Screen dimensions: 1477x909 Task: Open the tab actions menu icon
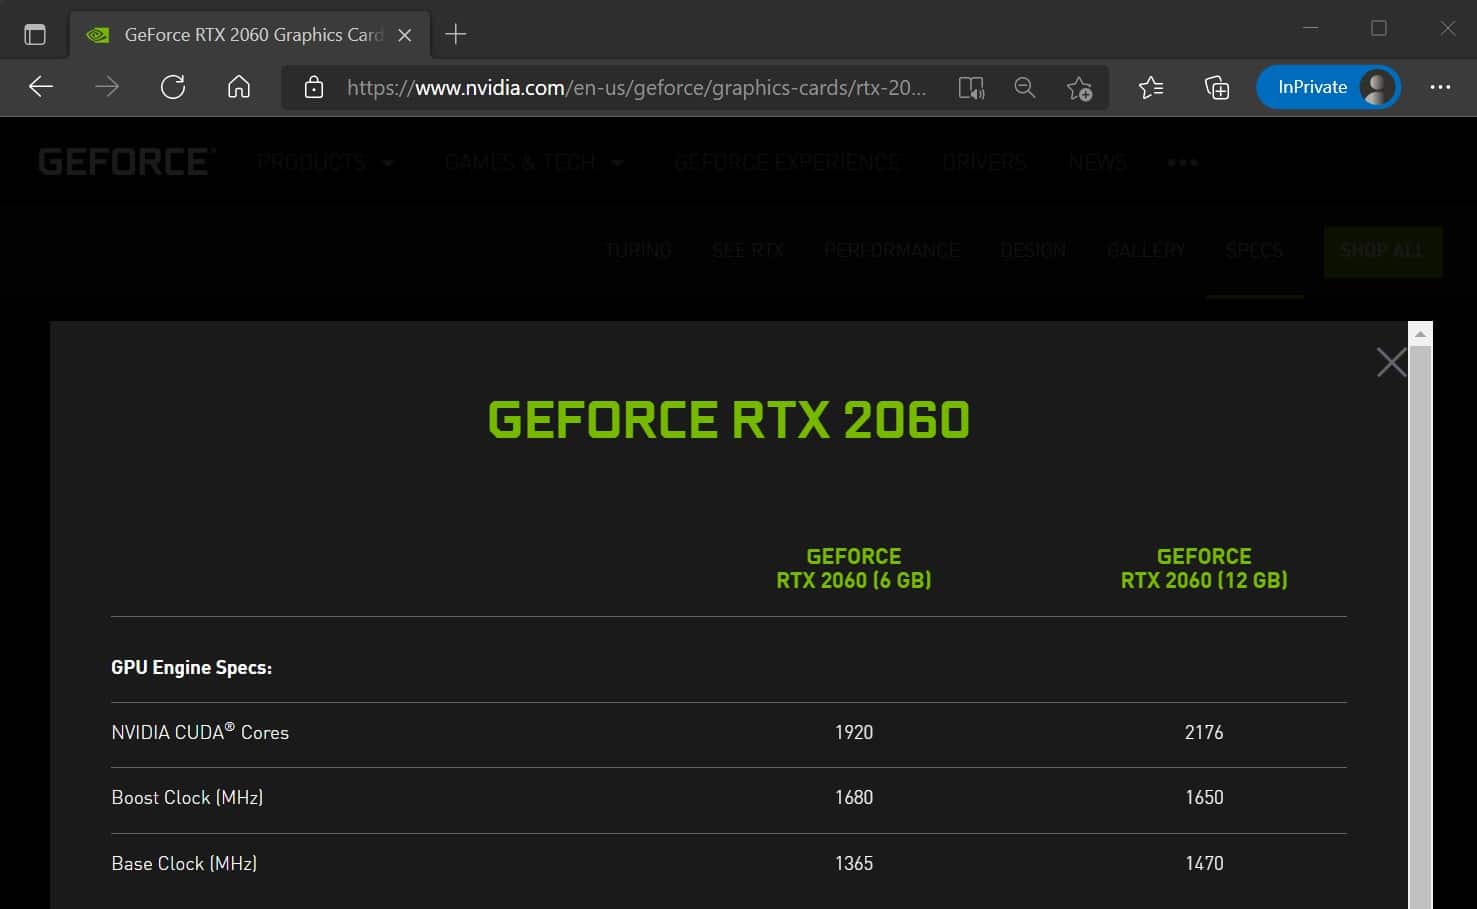click(x=35, y=34)
